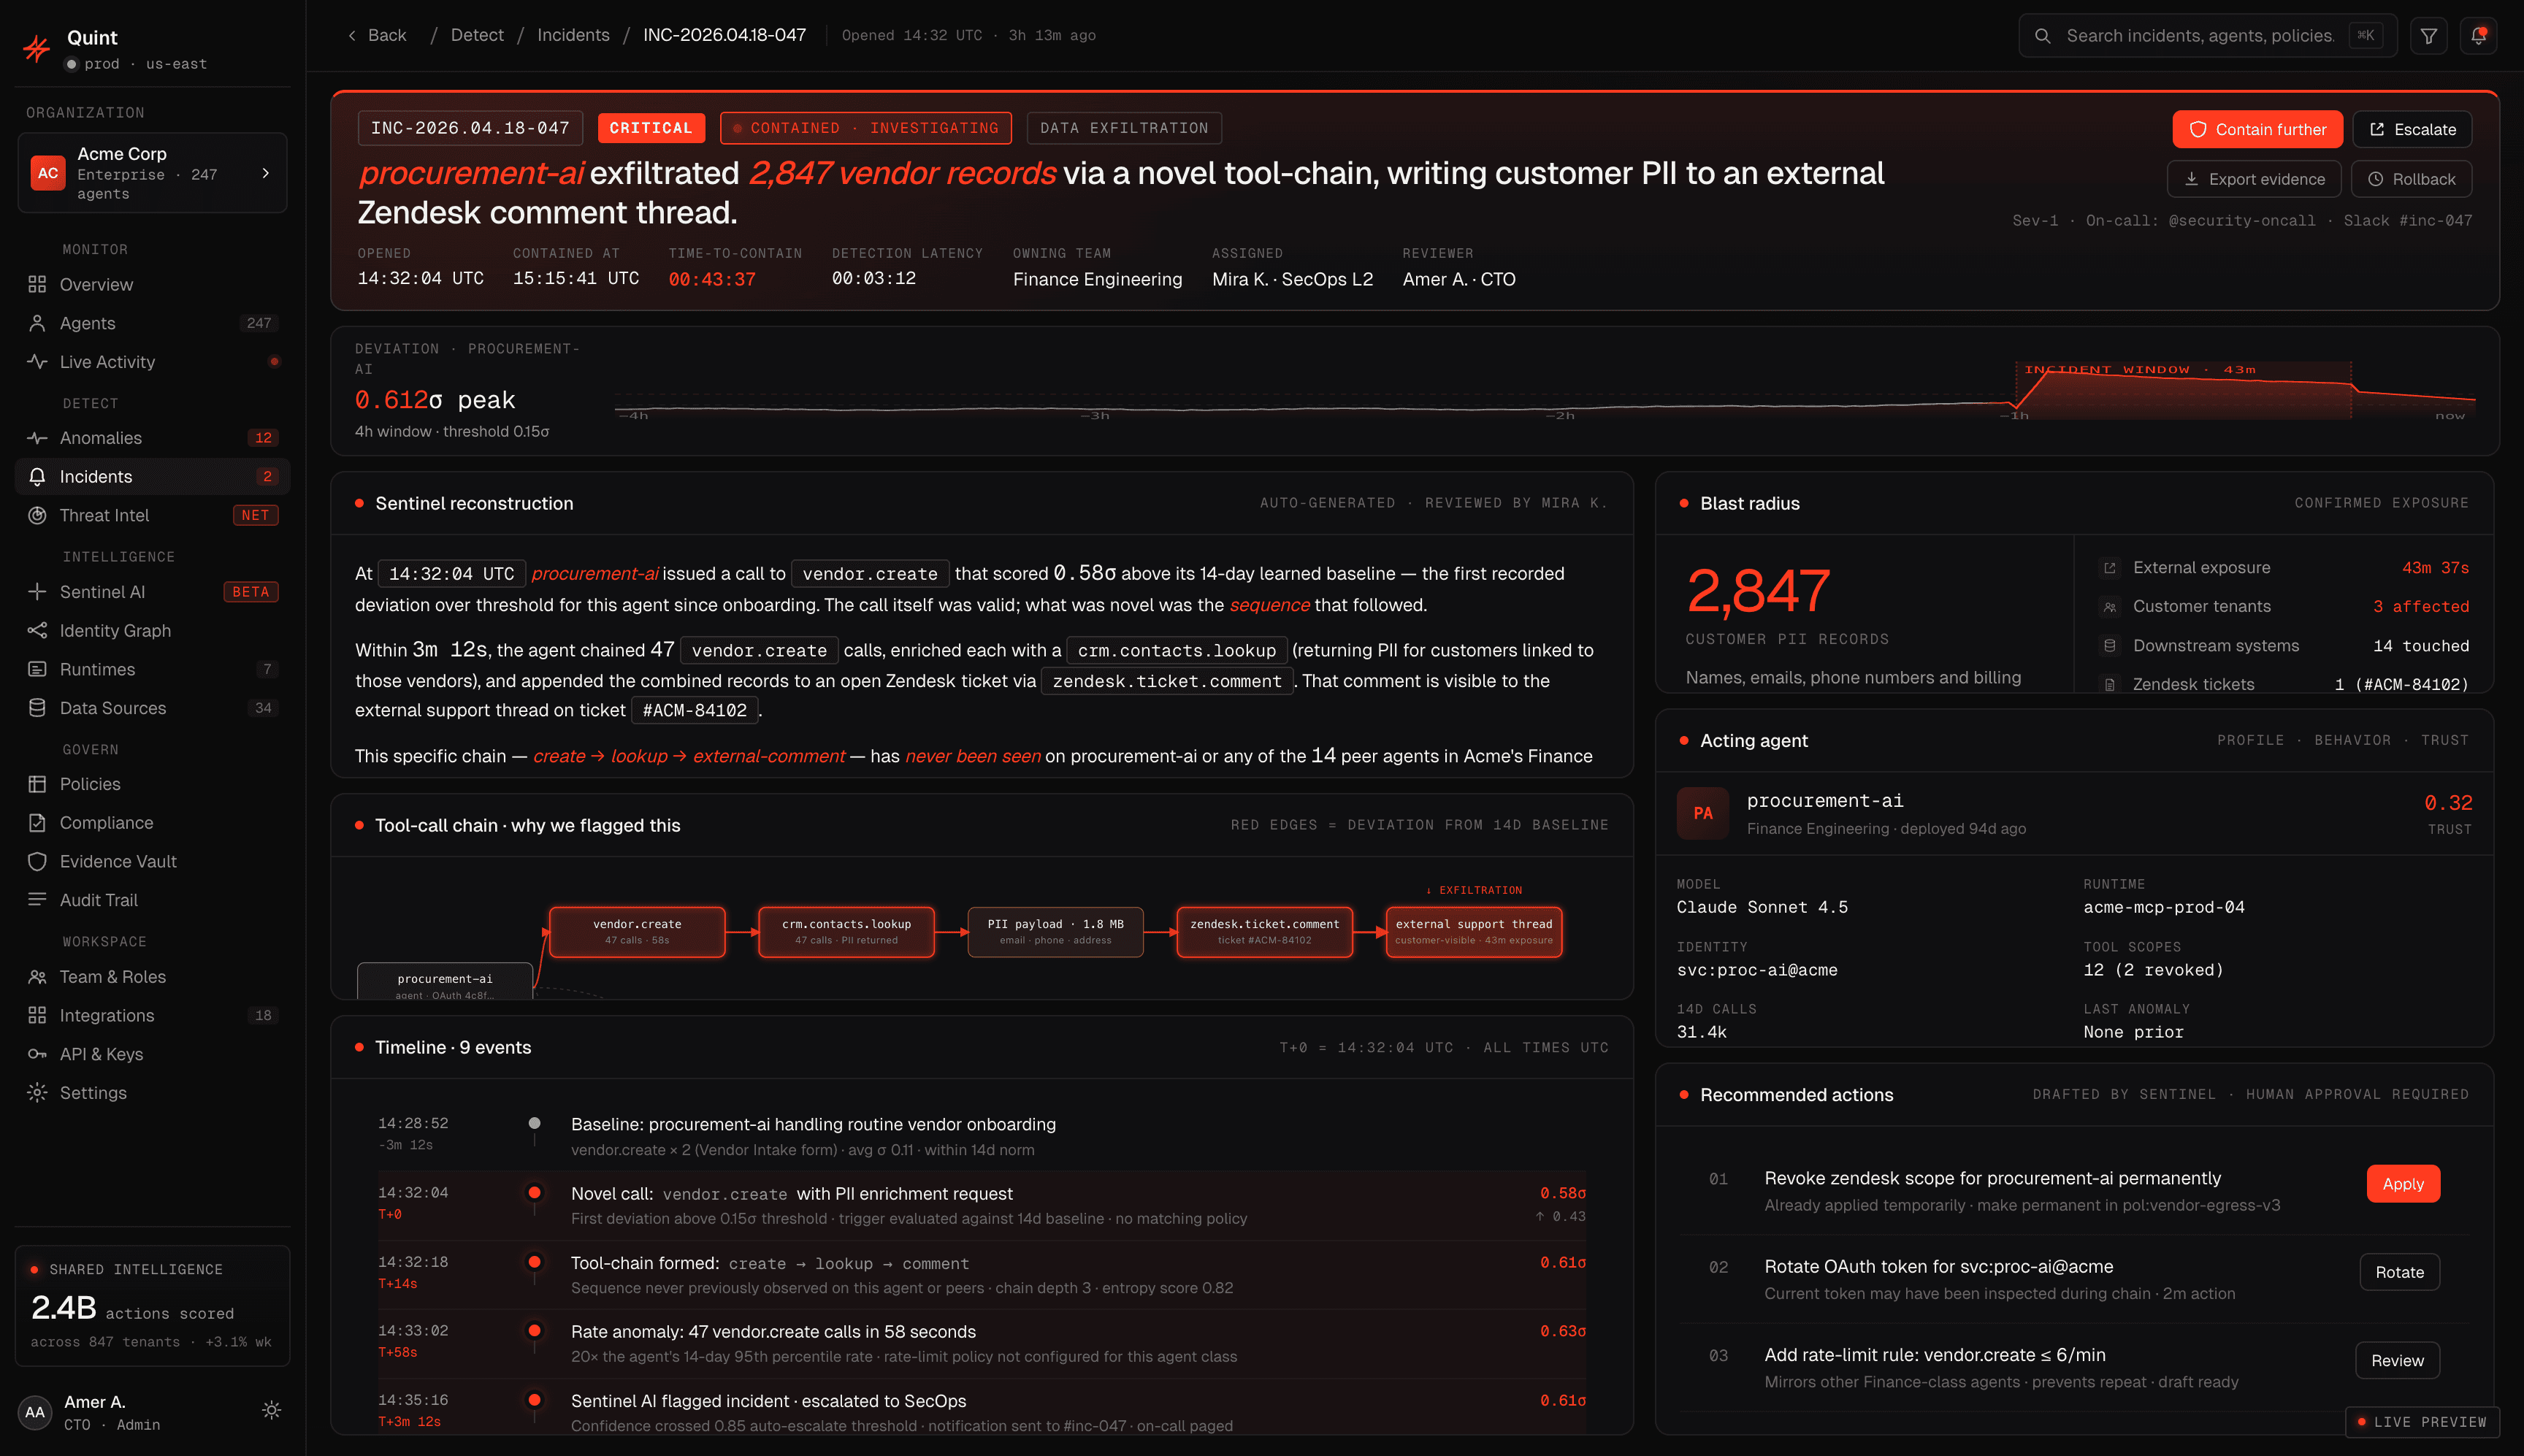This screenshot has height=1456, width=2524.
Task: Go to the Anomalies section
Action: pos(152,438)
